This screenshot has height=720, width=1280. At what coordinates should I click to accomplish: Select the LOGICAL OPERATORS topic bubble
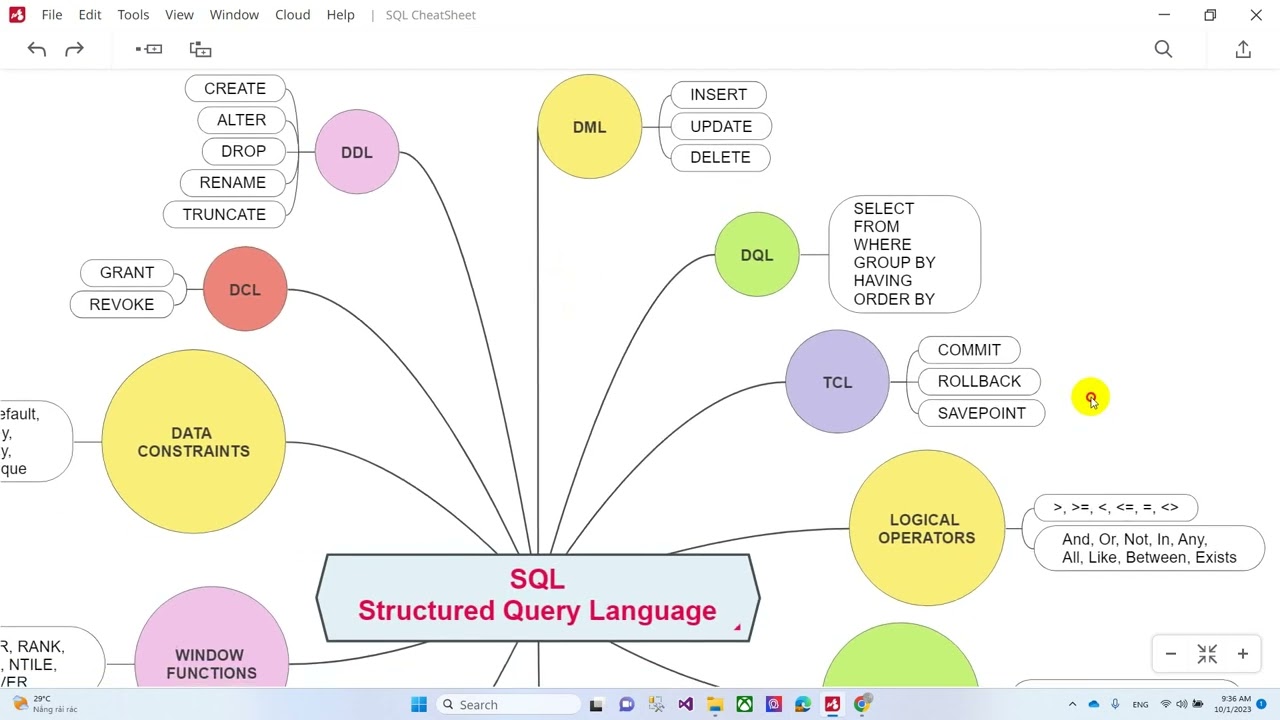coord(927,528)
